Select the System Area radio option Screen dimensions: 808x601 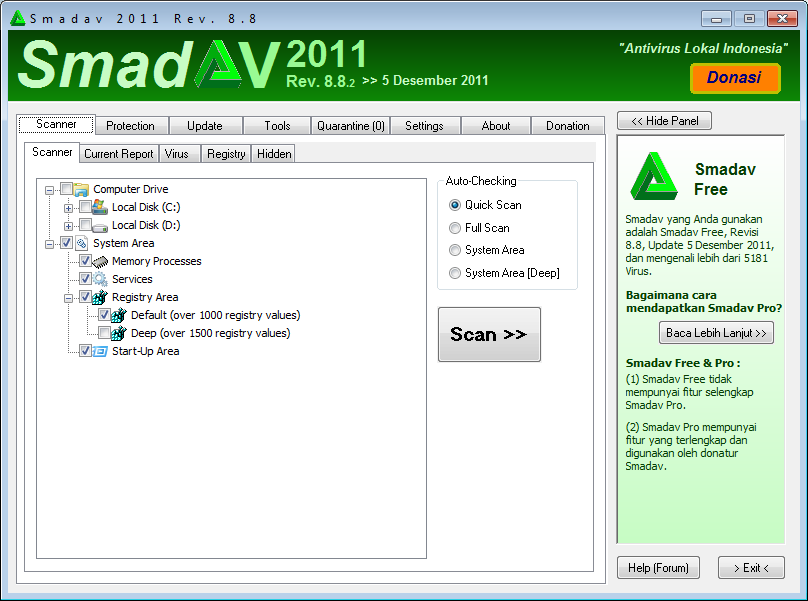click(454, 250)
